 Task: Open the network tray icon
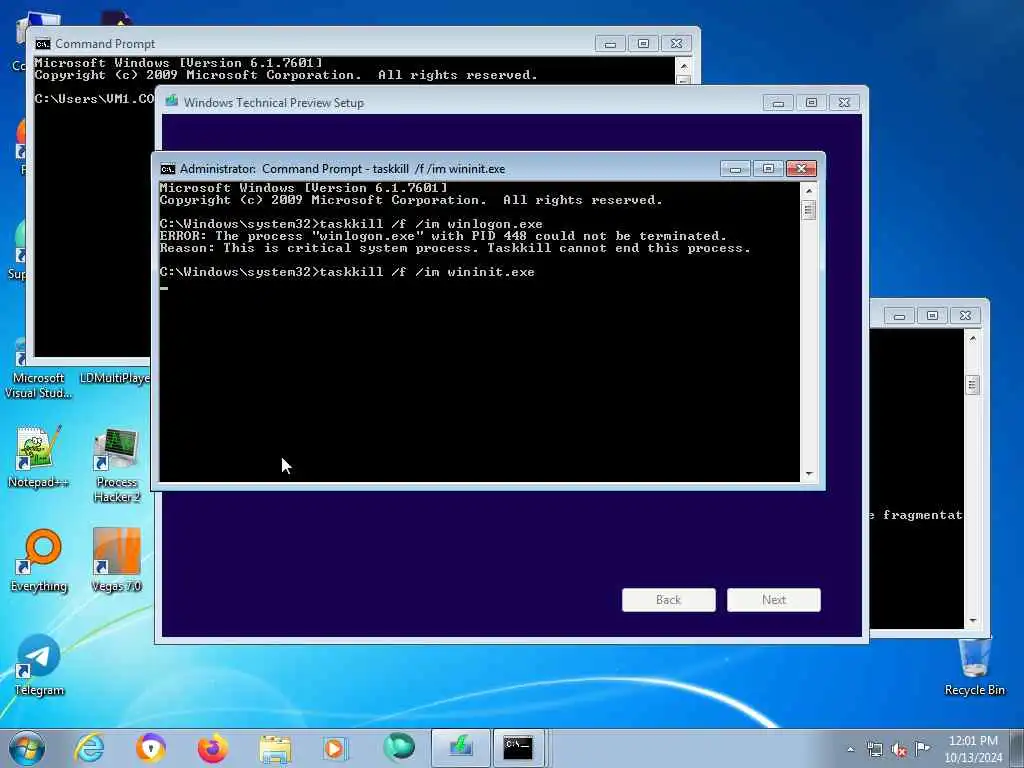click(874, 749)
